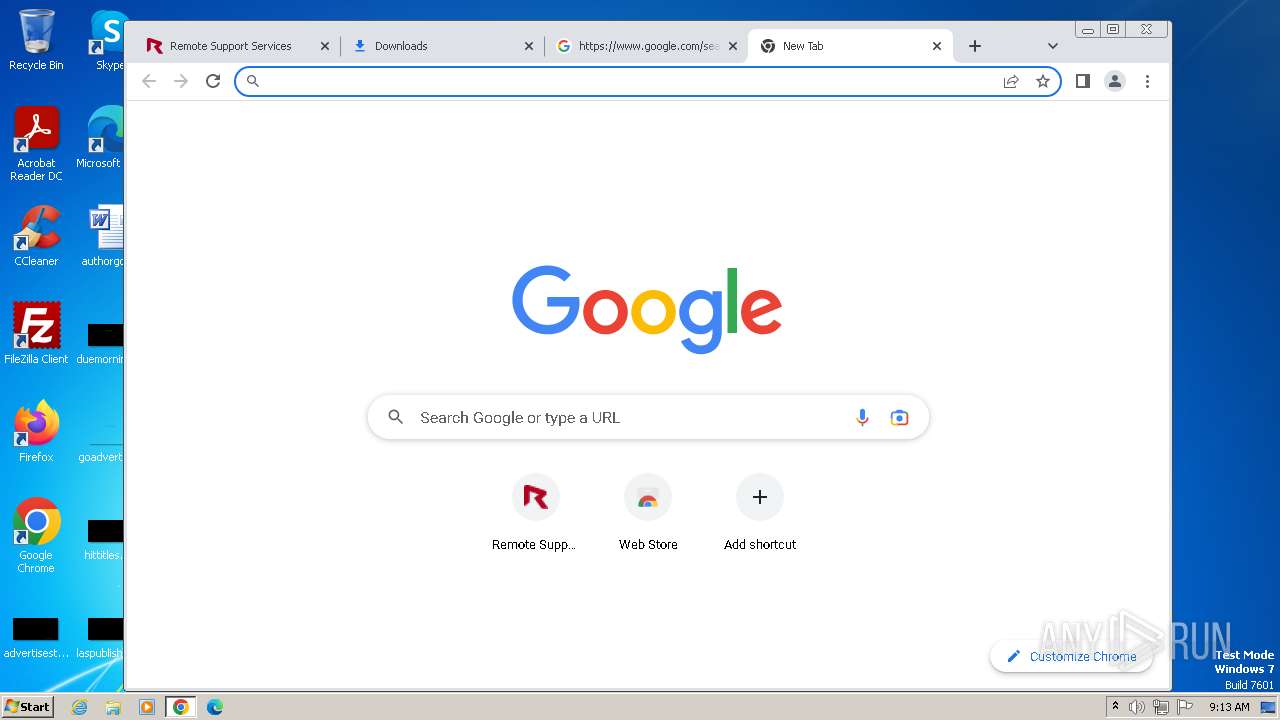The width and height of the screenshot is (1280, 720).
Task: Click the Google logo
Action: pyautogui.click(x=647, y=309)
